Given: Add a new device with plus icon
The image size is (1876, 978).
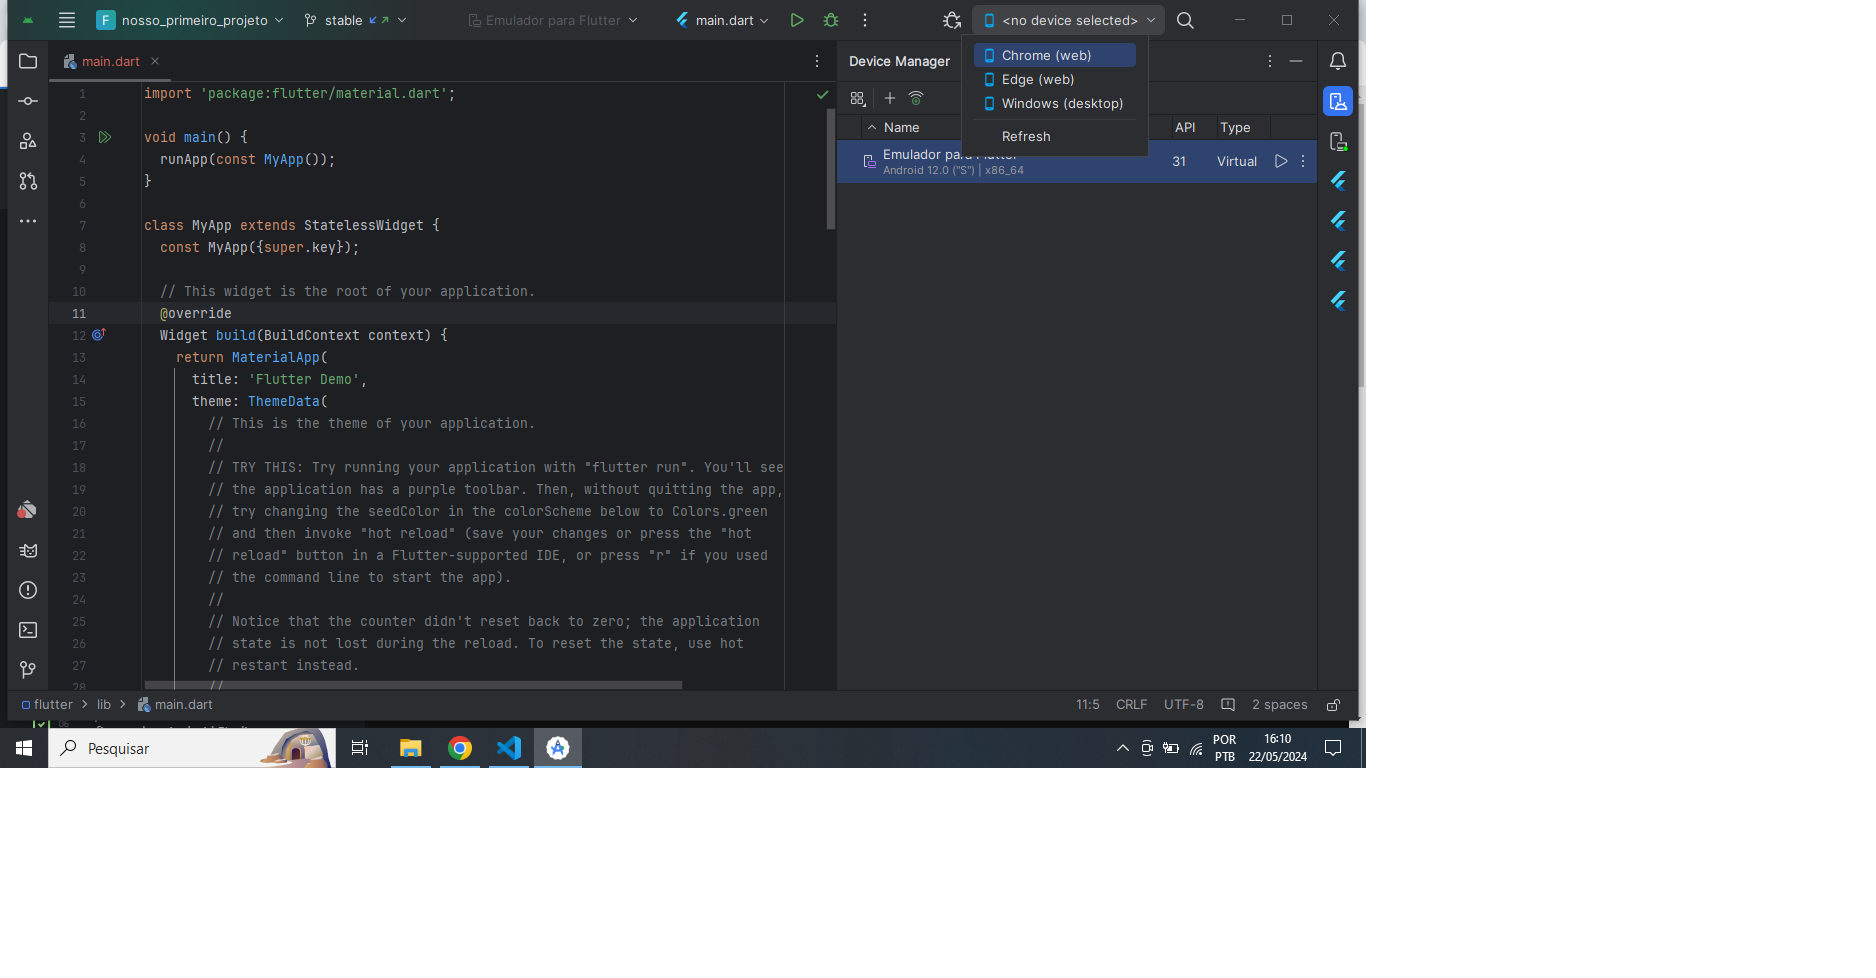Looking at the screenshot, I should coord(890,98).
